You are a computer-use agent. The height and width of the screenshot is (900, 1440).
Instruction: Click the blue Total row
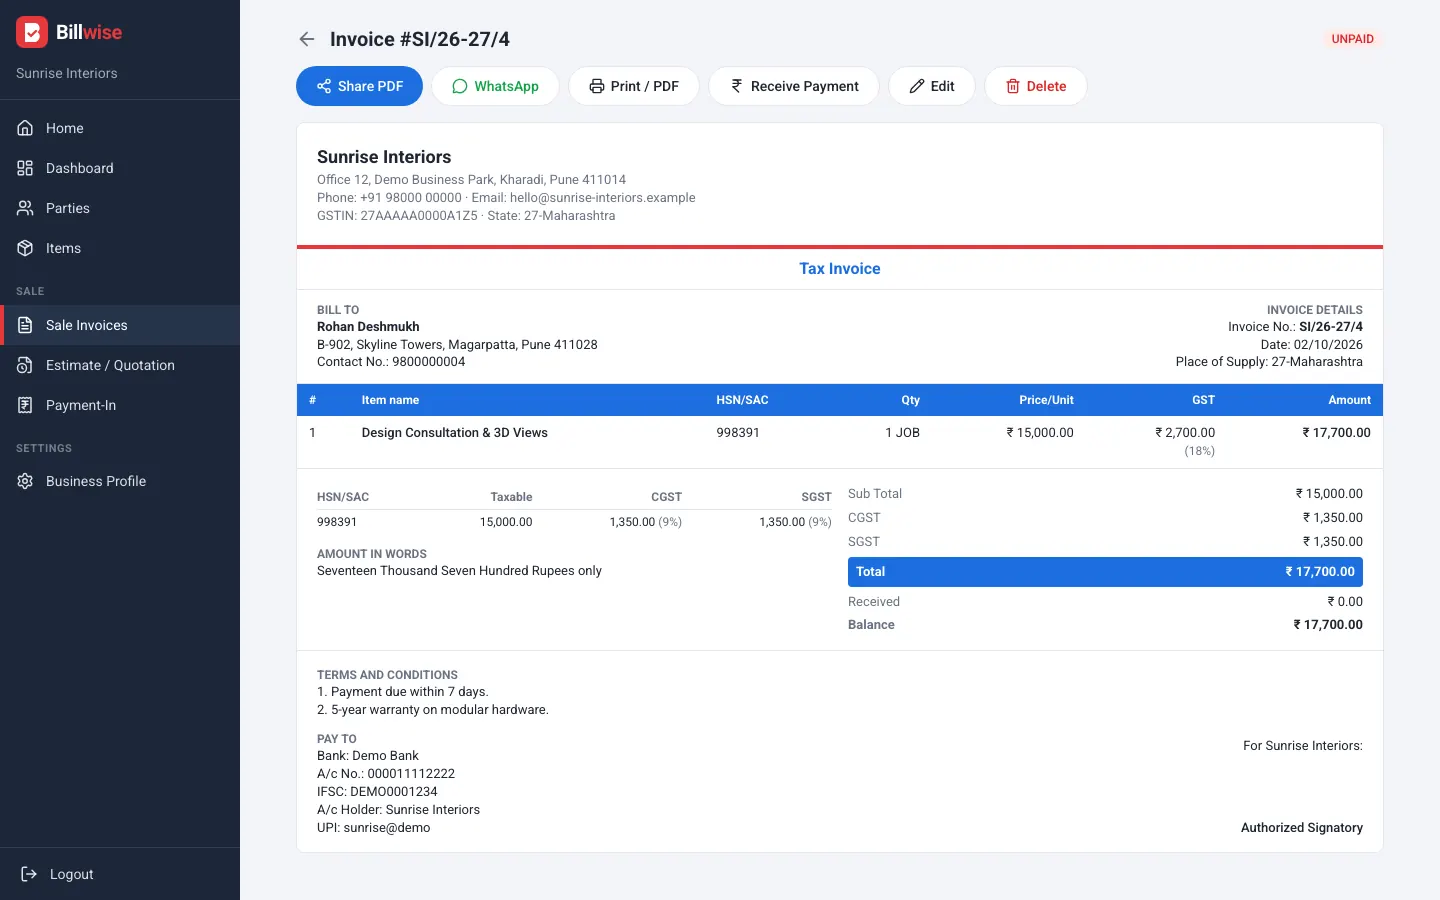click(1105, 572)
